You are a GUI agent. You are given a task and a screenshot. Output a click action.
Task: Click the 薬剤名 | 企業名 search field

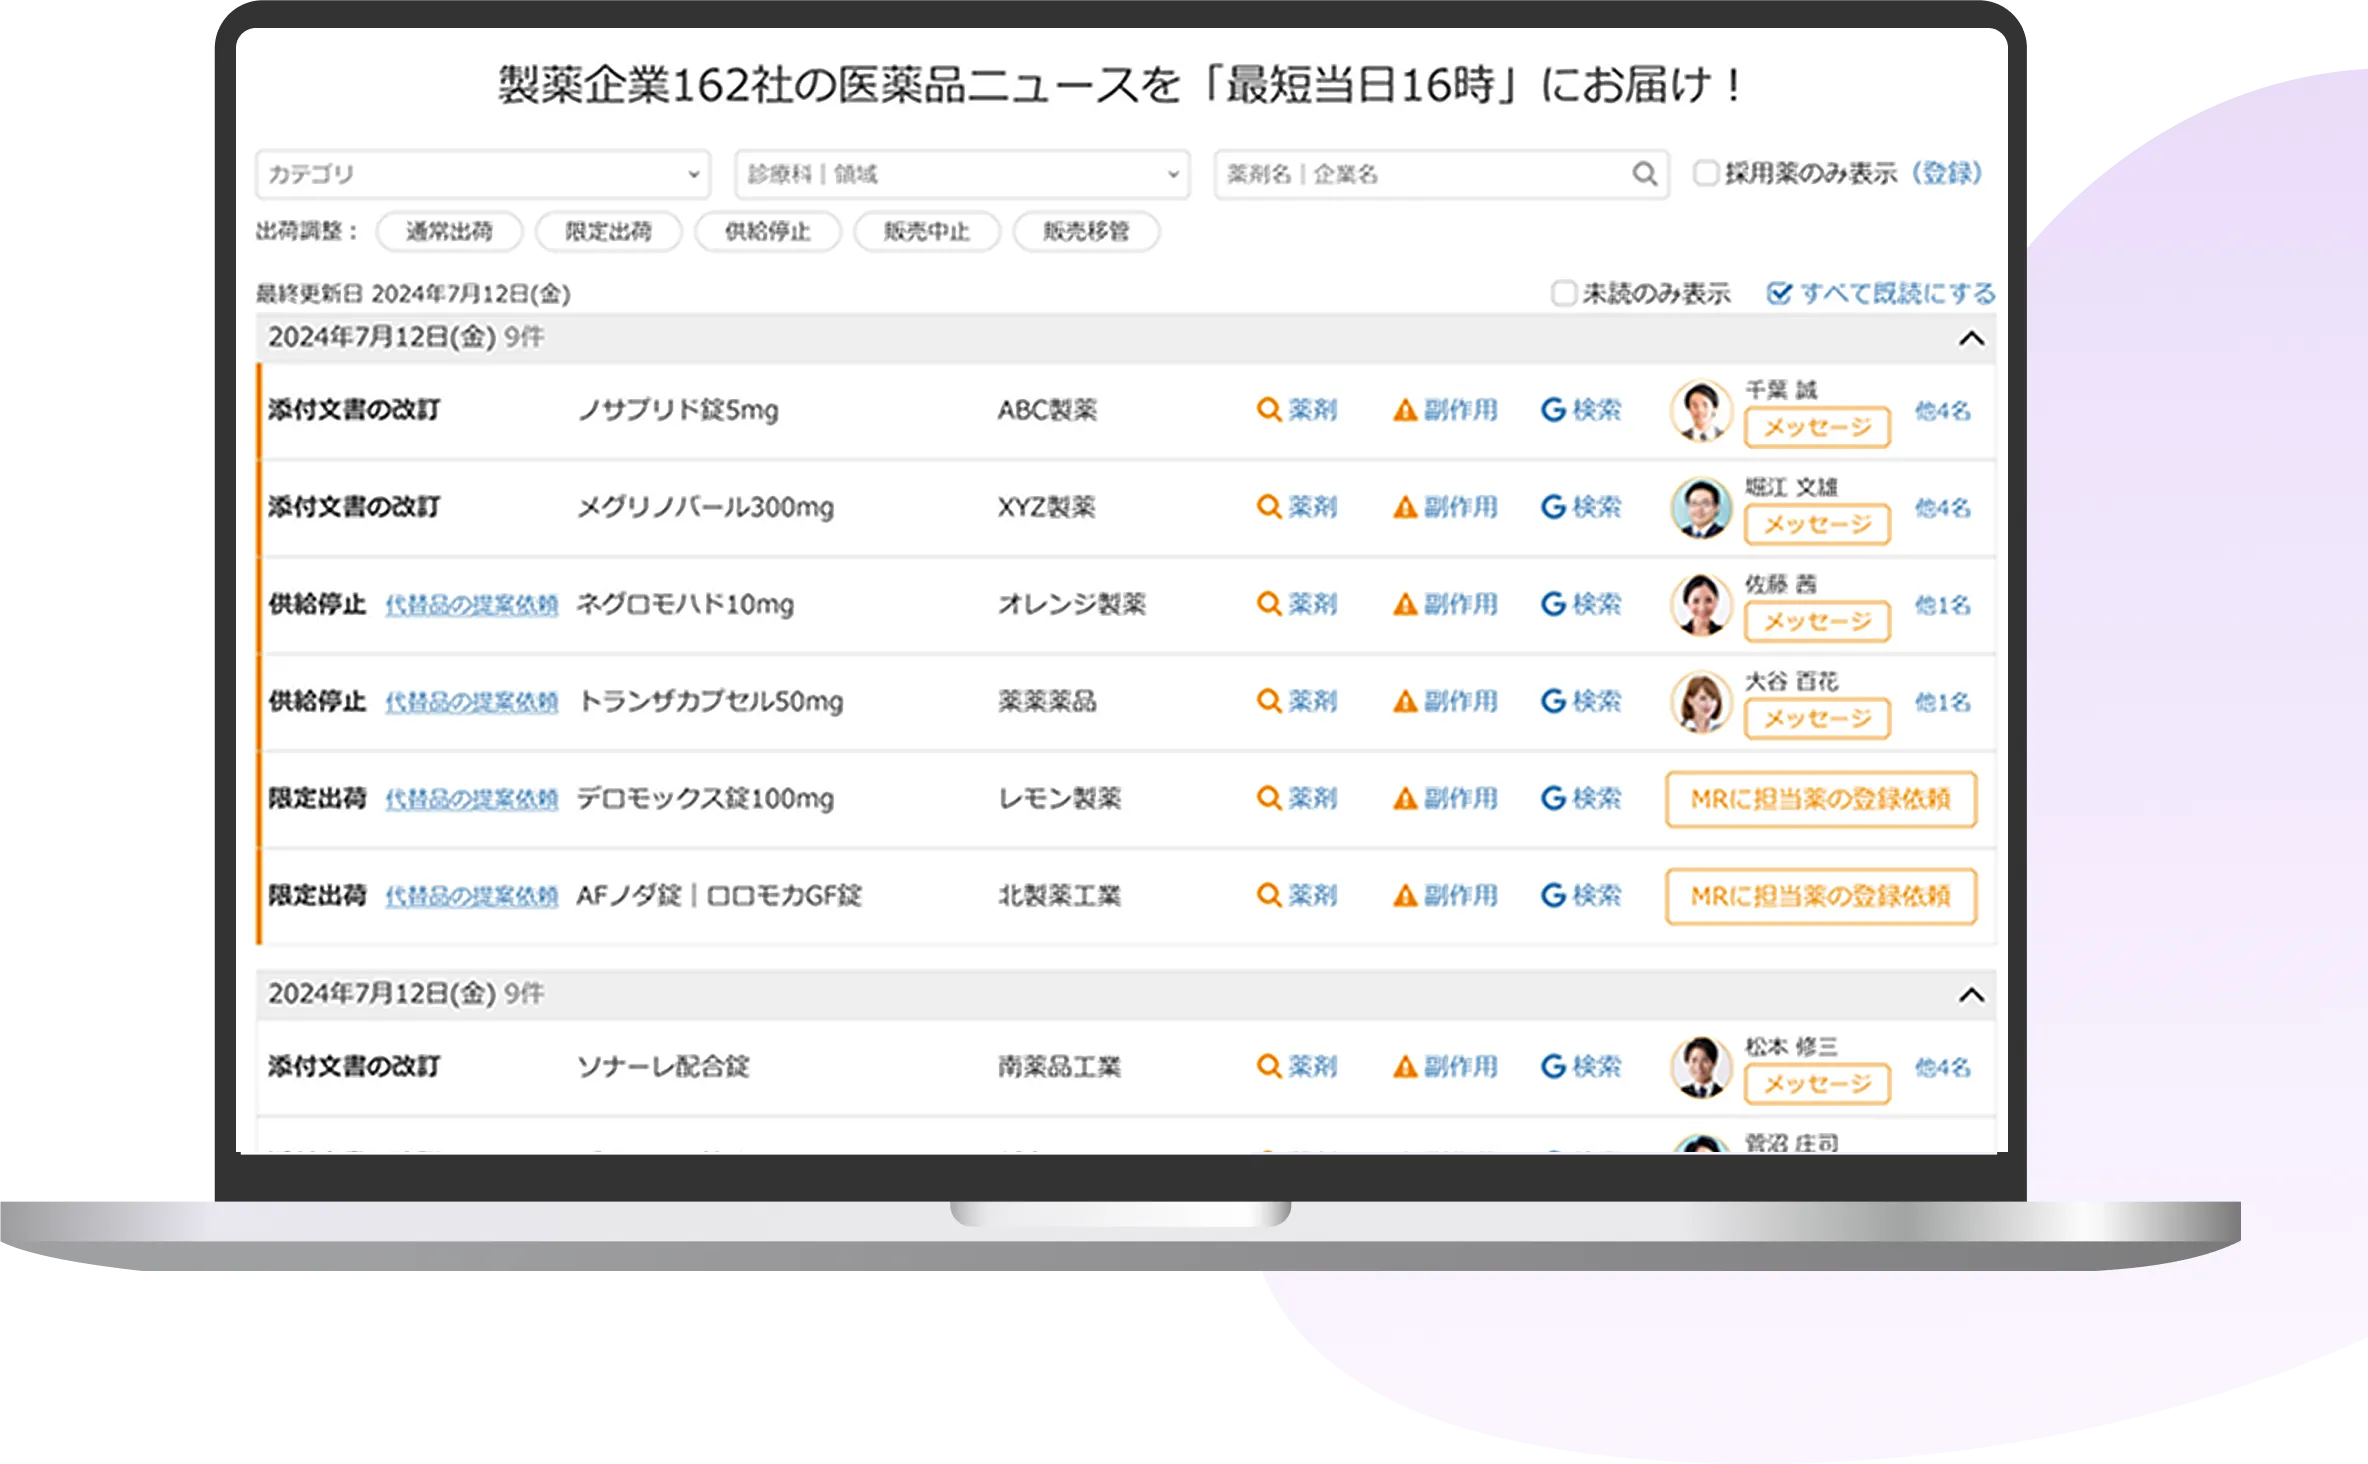[x=1420, y=174]
